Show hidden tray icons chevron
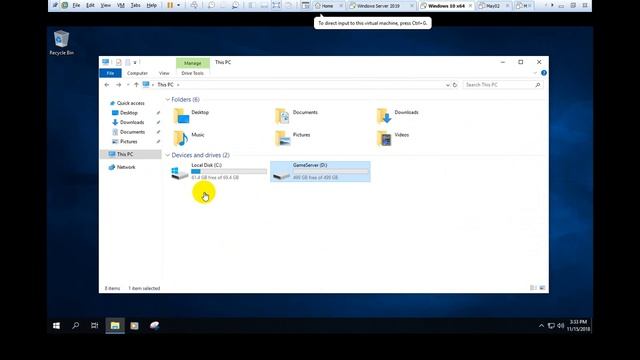The image size is (640, 360). pyautogui.click(x=541, y=325)
